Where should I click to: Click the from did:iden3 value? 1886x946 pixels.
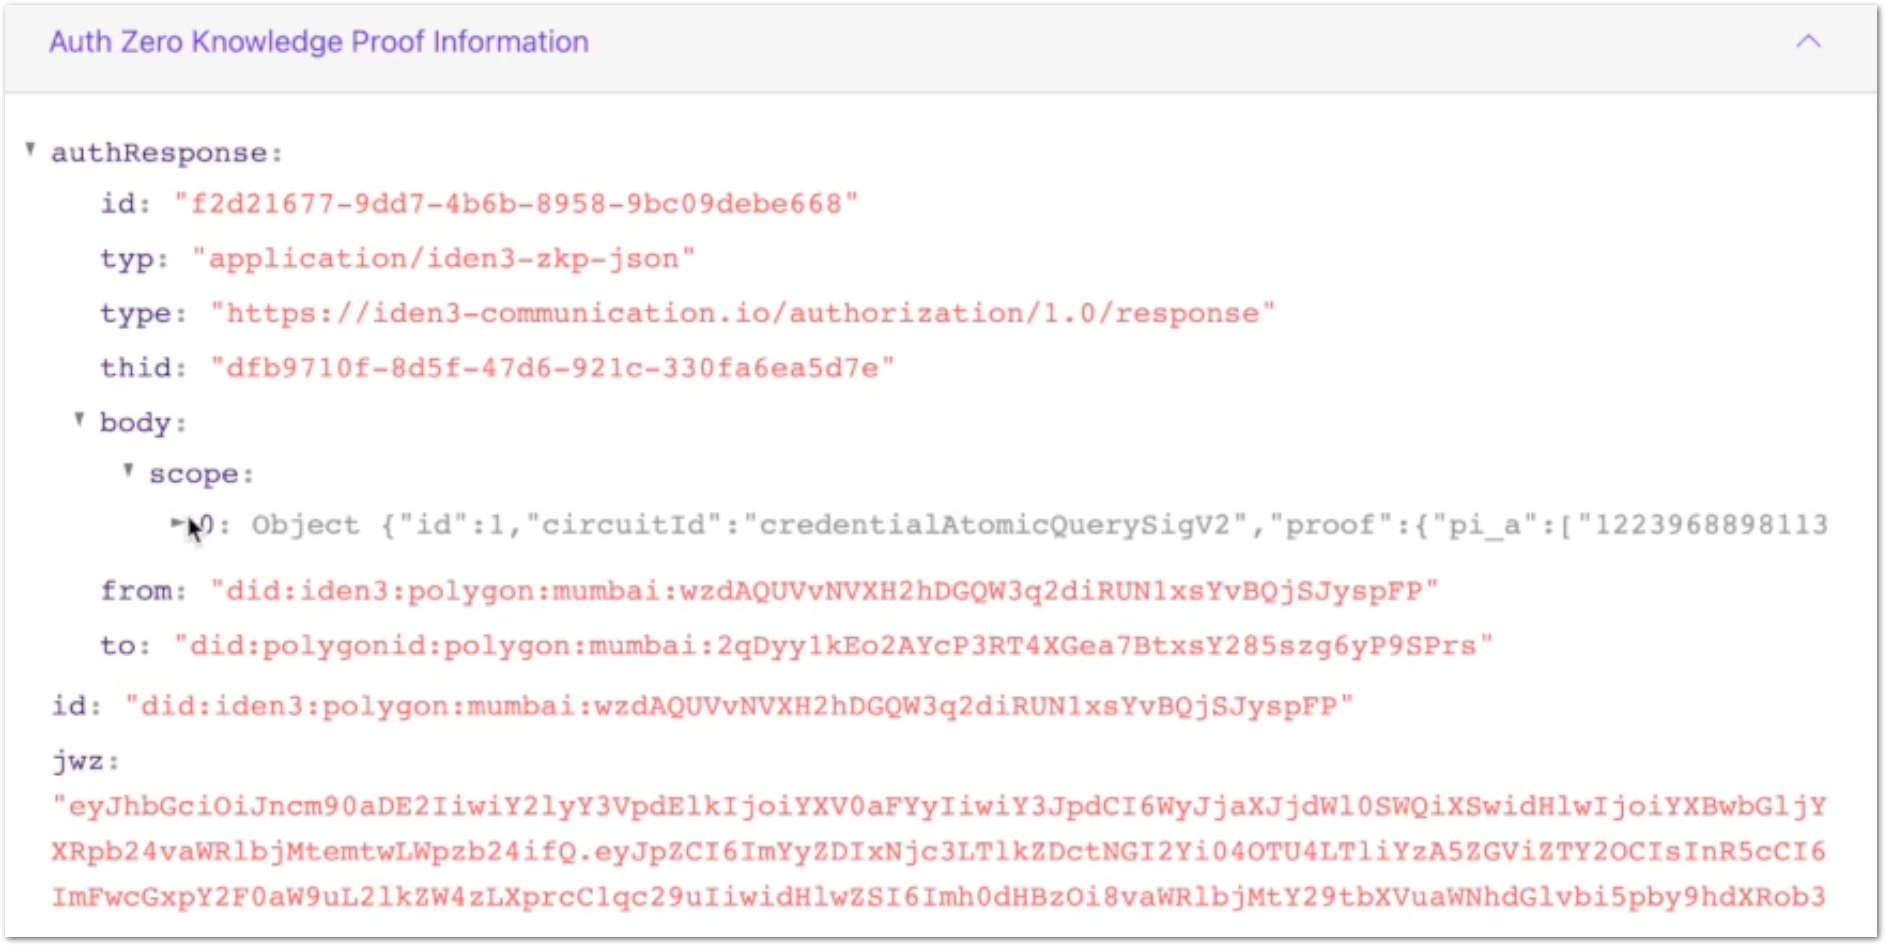pyautogui.click(x=825, y=591)
